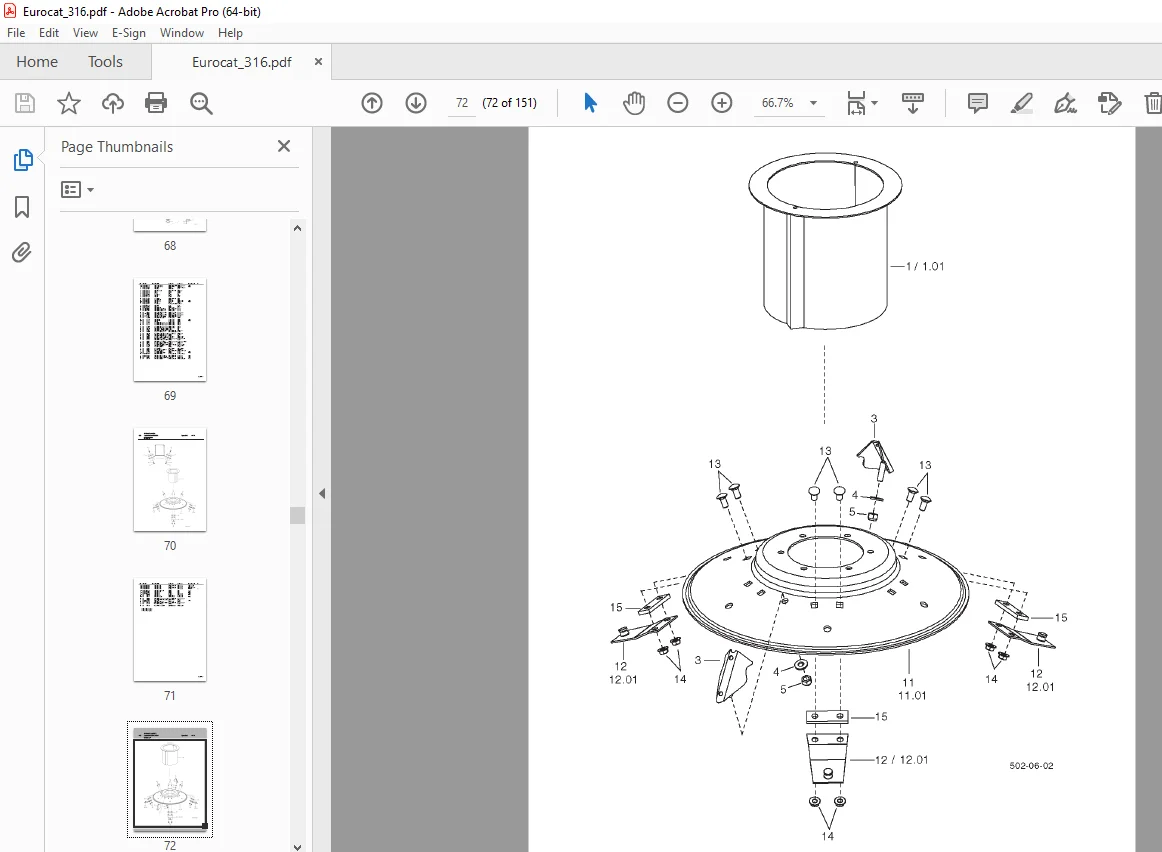1162x852 pixels.
Task: Open the Find text magnifier tool
Action: click(x=201, y=103)
